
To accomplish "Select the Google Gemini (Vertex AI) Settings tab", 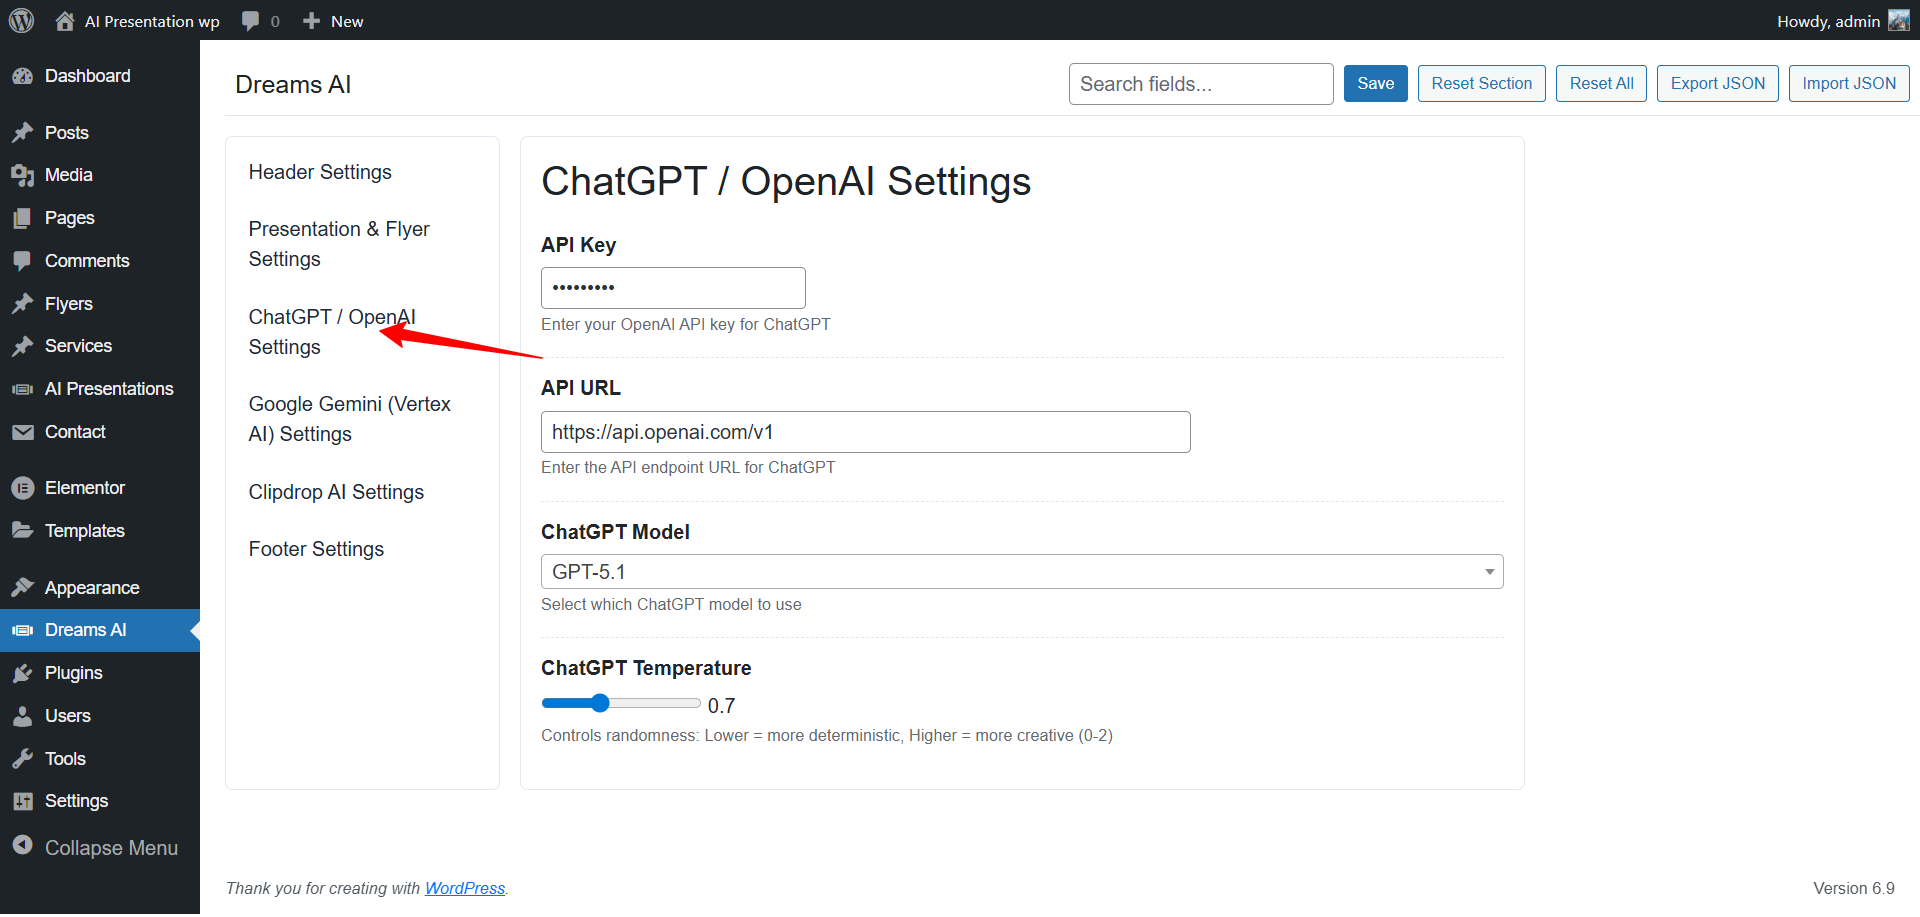I will [x=349, y=419].
